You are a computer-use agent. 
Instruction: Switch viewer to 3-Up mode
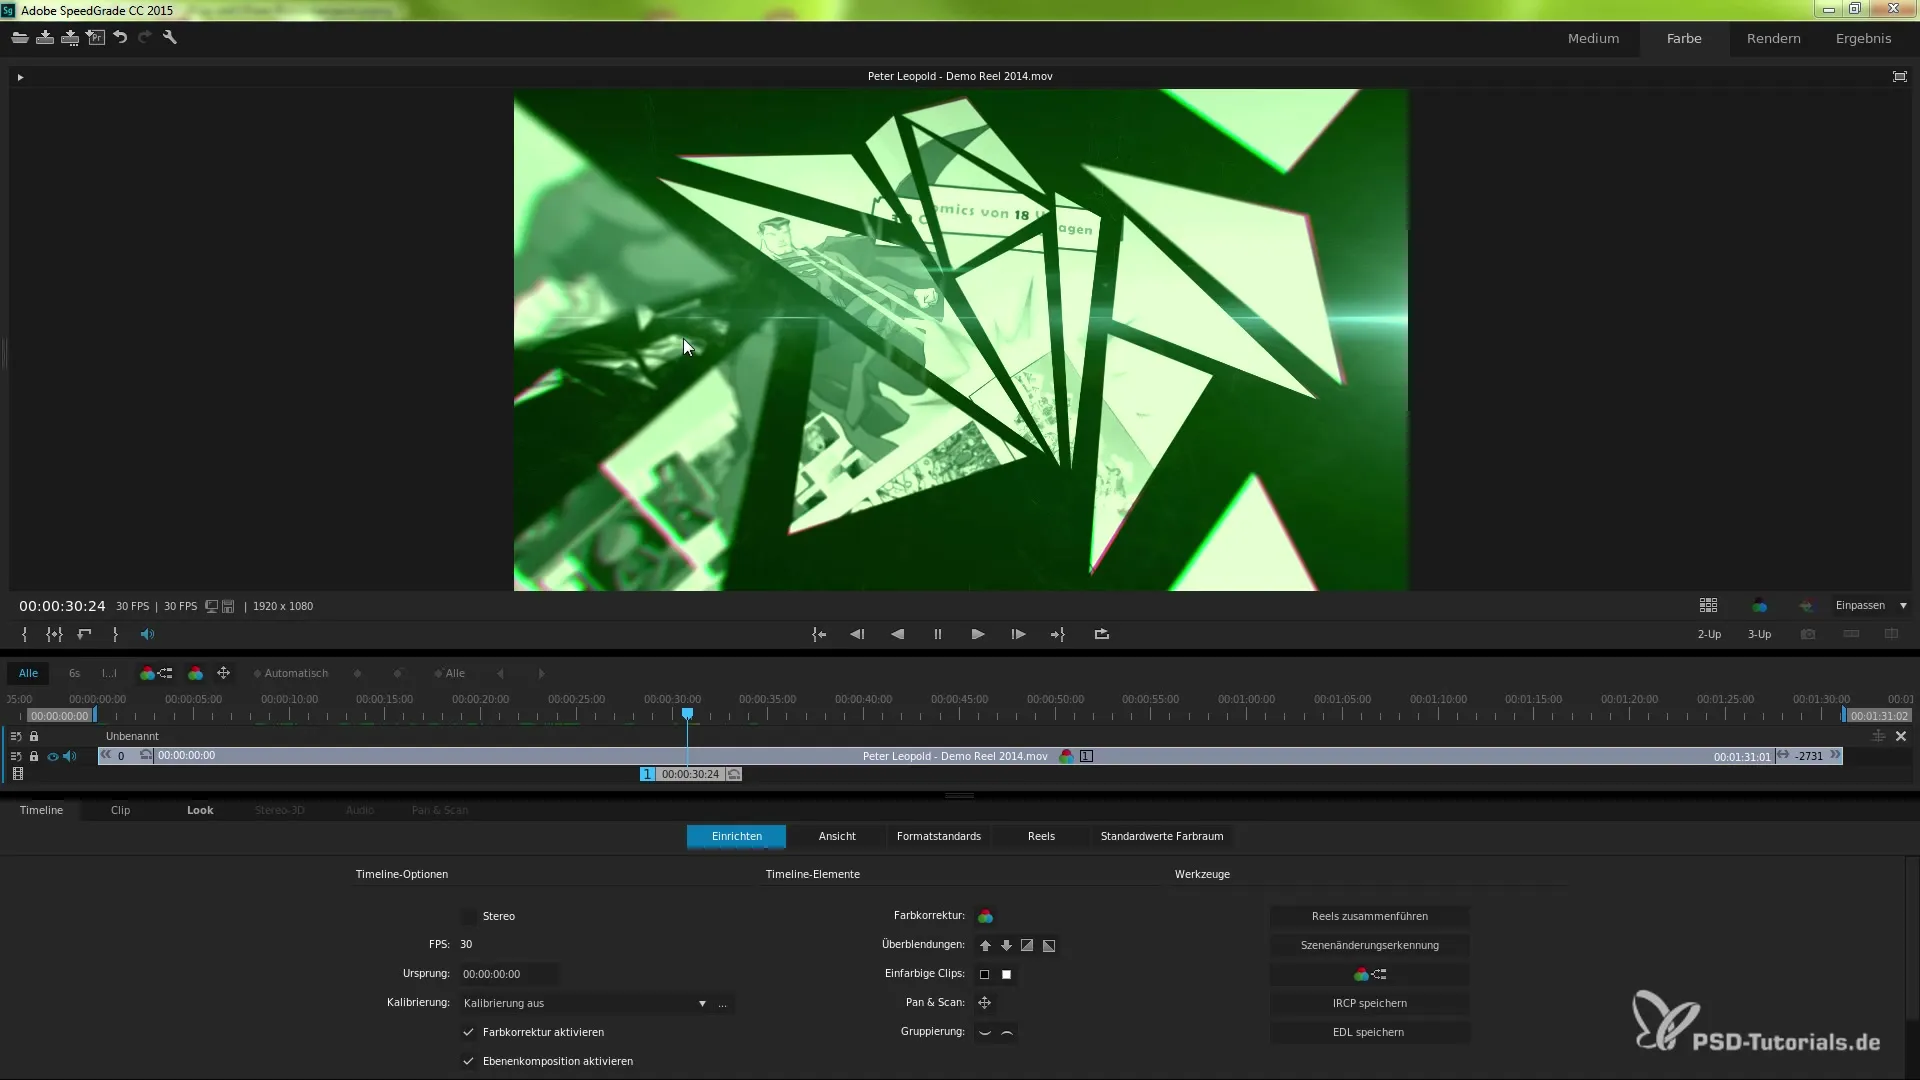pos(1759,634)
